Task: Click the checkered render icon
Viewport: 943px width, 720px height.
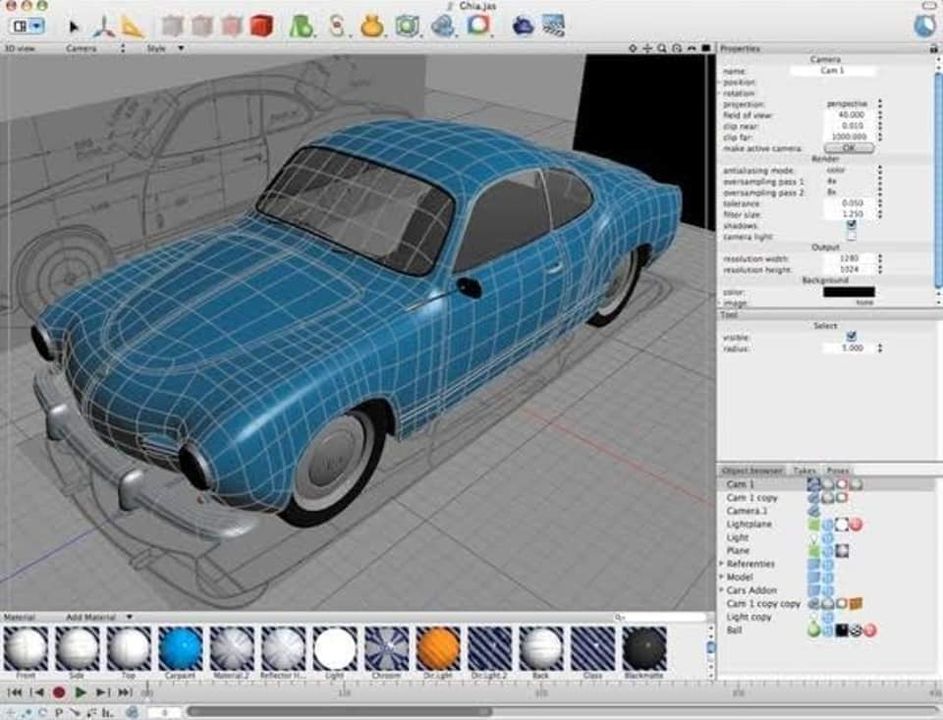Action: (x=553, y=25)
